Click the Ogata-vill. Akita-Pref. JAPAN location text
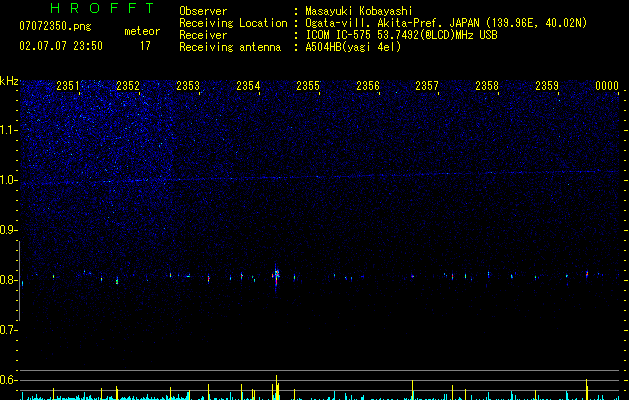The height and width of the screenshot is (400, 629). pos(446,23)
